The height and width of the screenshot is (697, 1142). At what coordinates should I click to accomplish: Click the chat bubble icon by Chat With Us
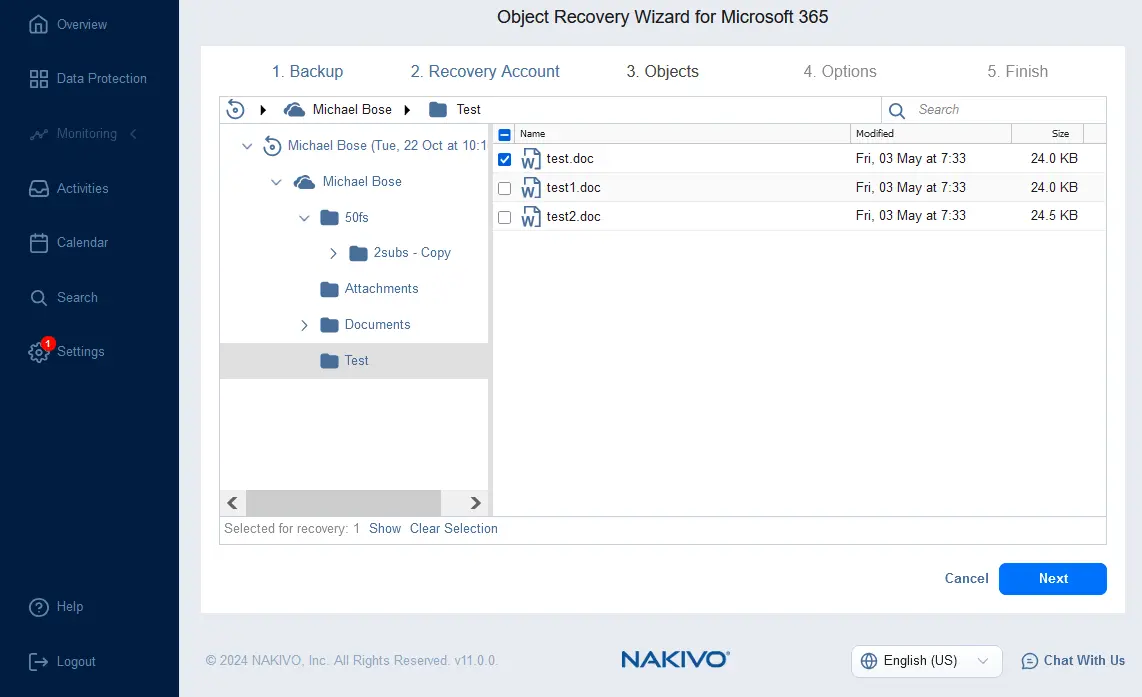1030,661
